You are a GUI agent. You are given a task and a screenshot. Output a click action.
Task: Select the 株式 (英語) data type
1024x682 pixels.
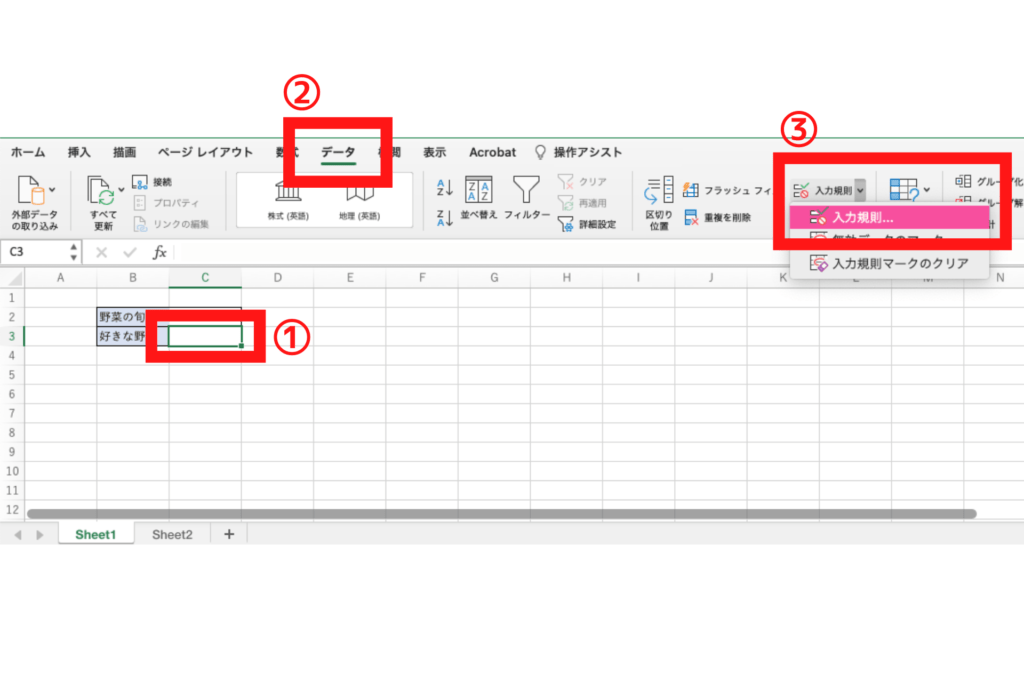[x=288, y=199]
